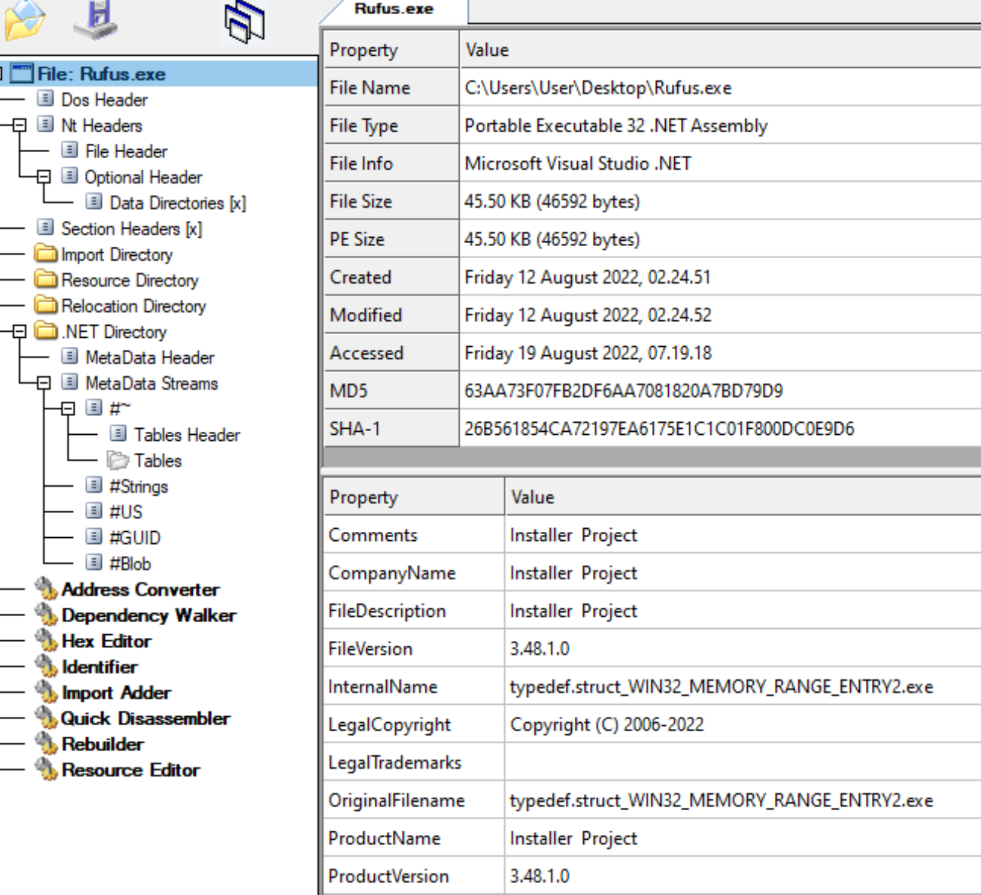Launch the Hex Editor tool
The height and width of the screenshot is (895, 981).
(106, 641)
